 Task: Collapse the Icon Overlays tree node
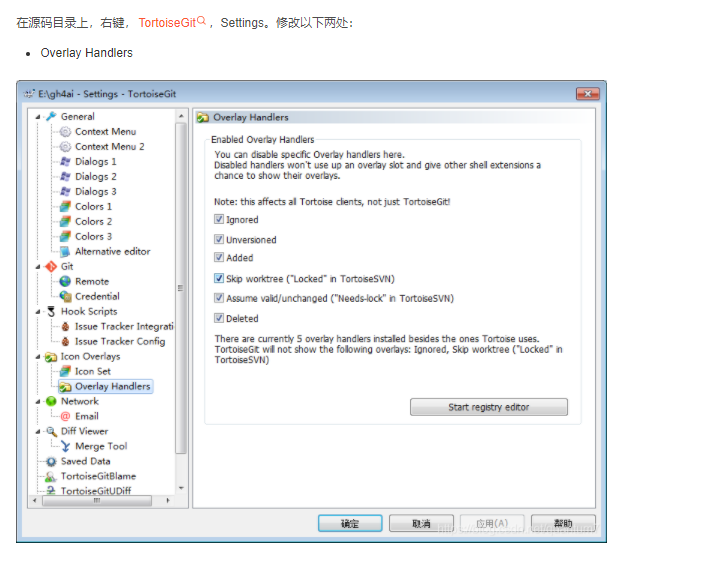pyautogui.click(x=38, y=357)
